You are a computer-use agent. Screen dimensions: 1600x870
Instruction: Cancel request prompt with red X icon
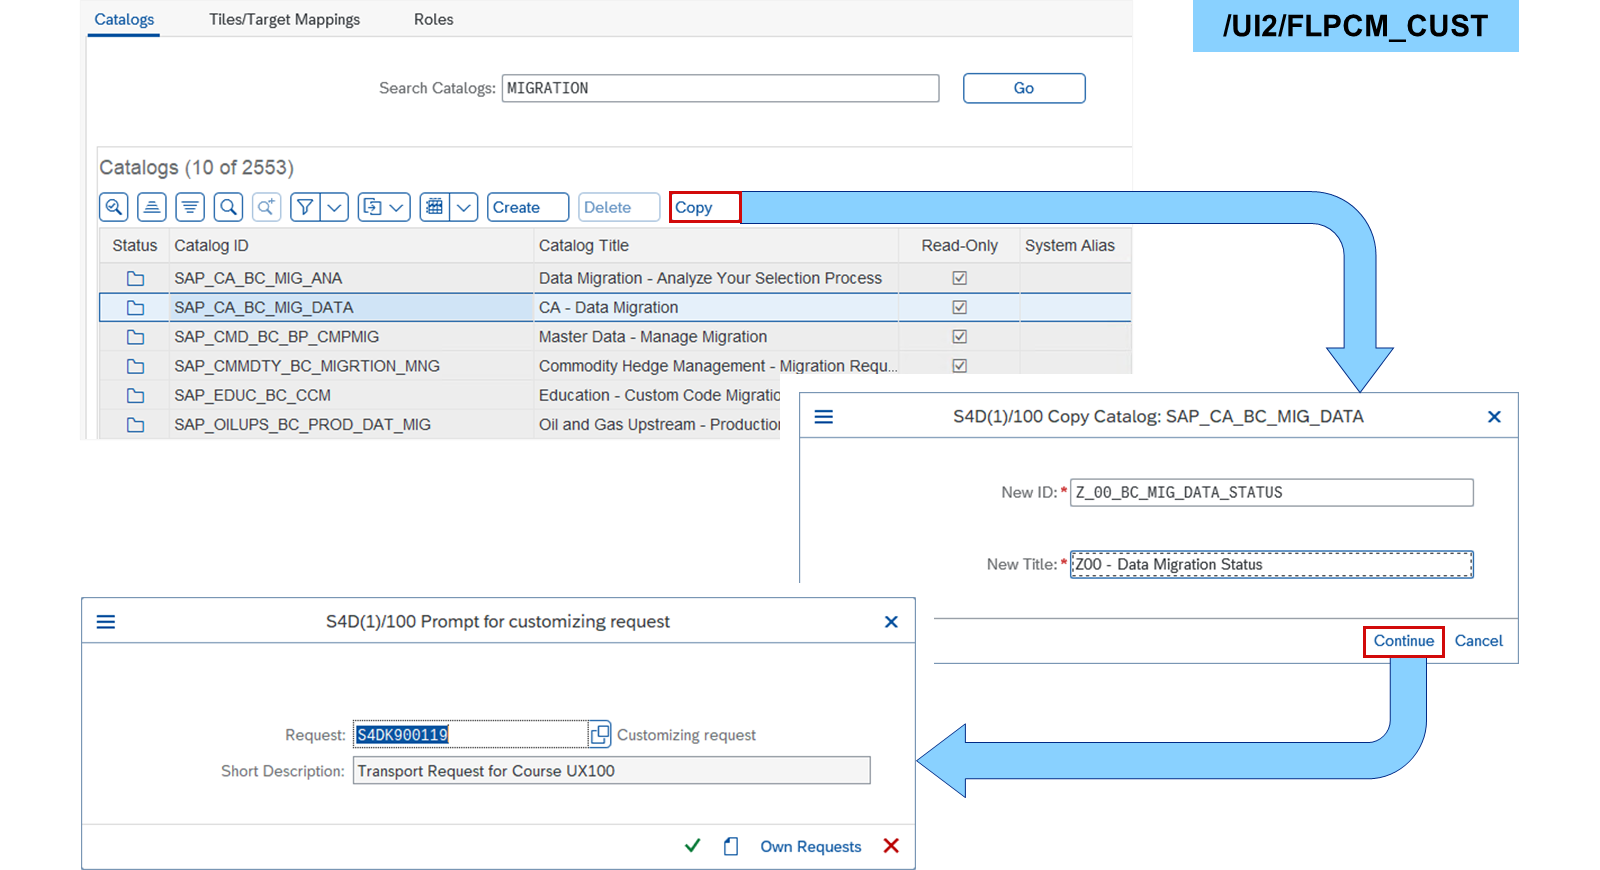point(891,846)
